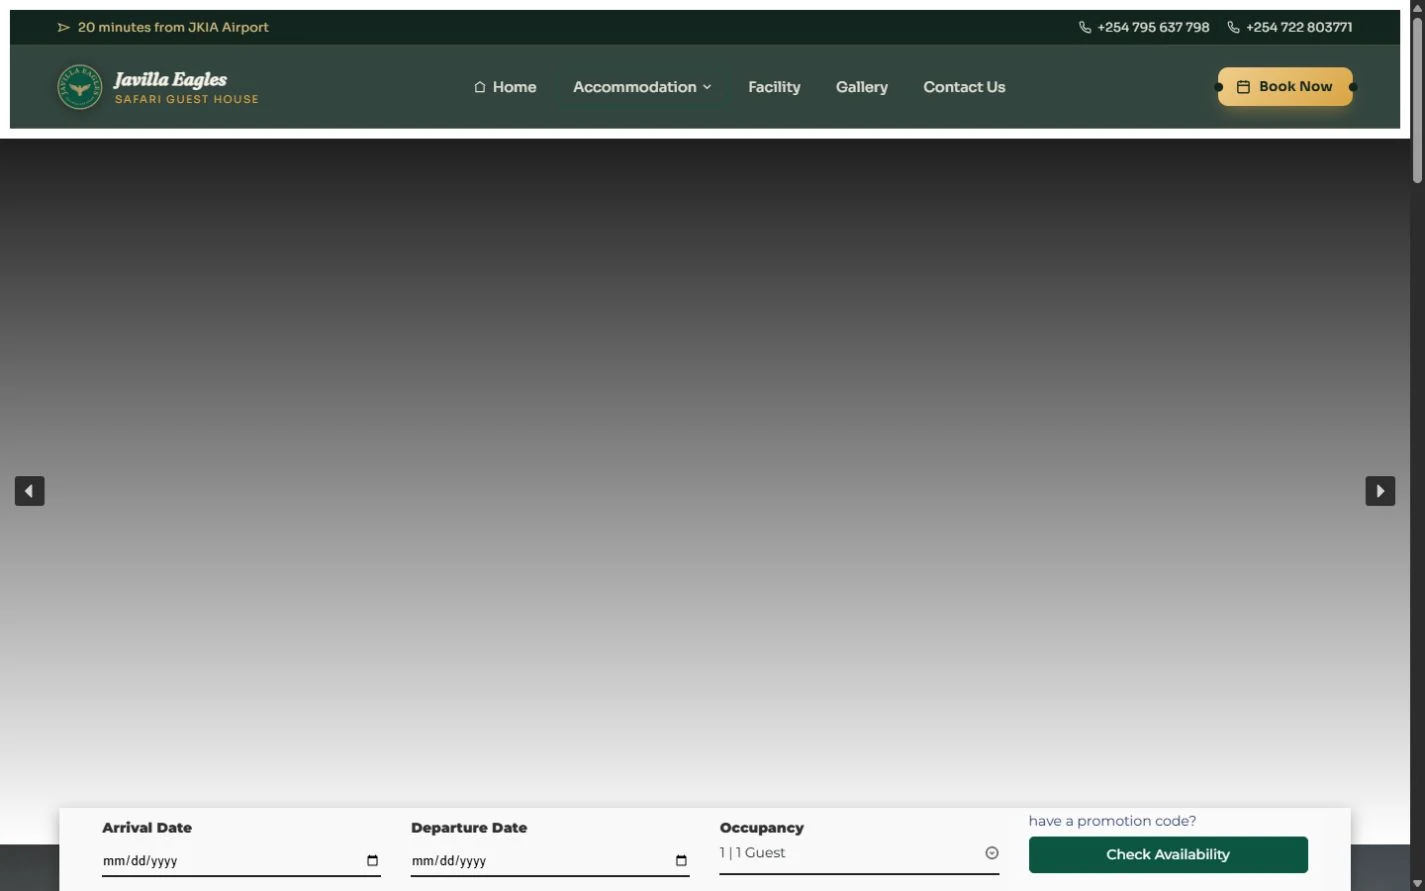Advance slider with right arrow
The height and width of the screenshot is (891, 1425).
[x=1380, y=491]
